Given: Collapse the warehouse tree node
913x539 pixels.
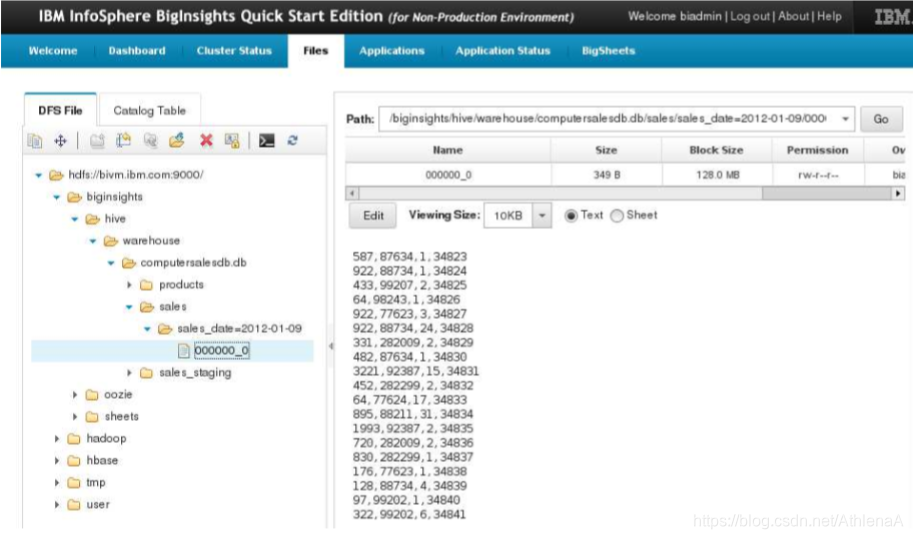Looking at the screenshot, I should click(x=93, y=241).
